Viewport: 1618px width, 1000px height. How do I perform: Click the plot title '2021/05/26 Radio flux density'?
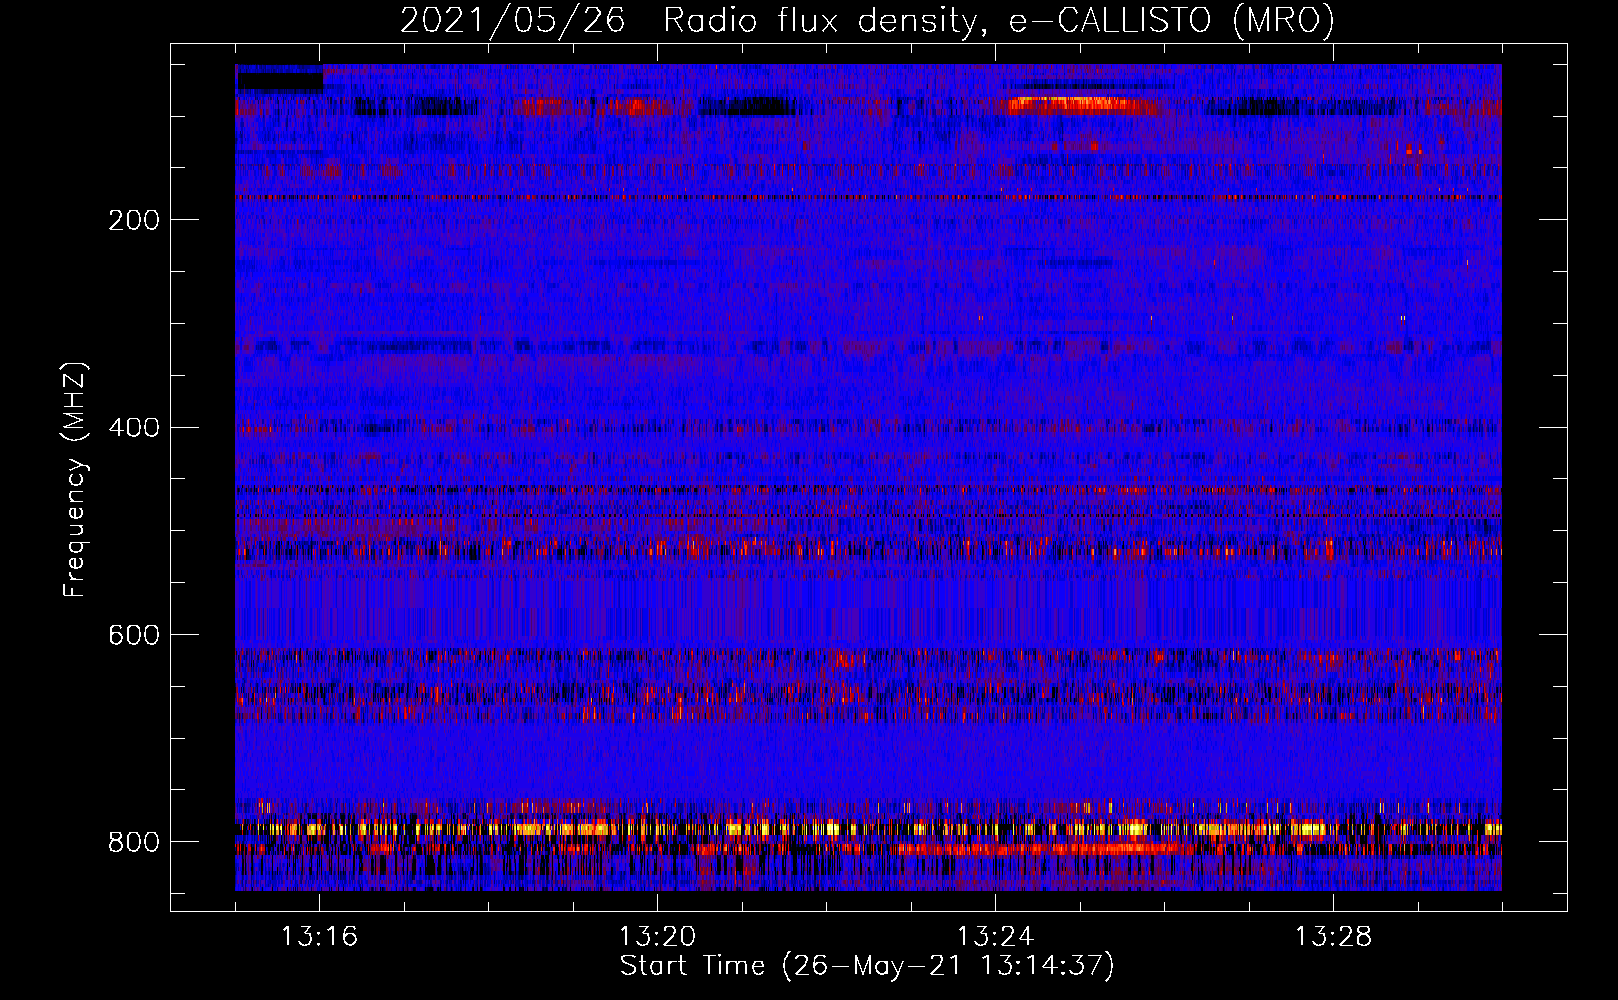click(x=867, y=21)
